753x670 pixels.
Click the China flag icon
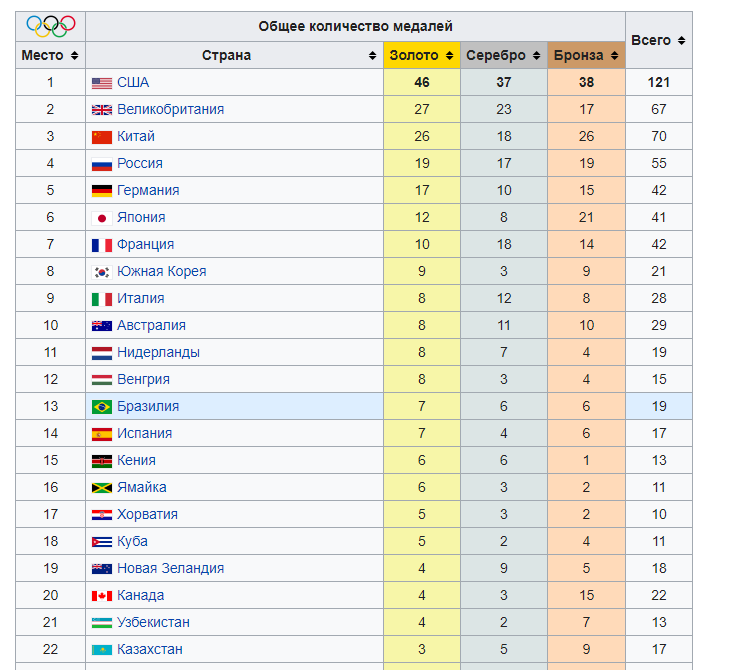coord(101,137)
